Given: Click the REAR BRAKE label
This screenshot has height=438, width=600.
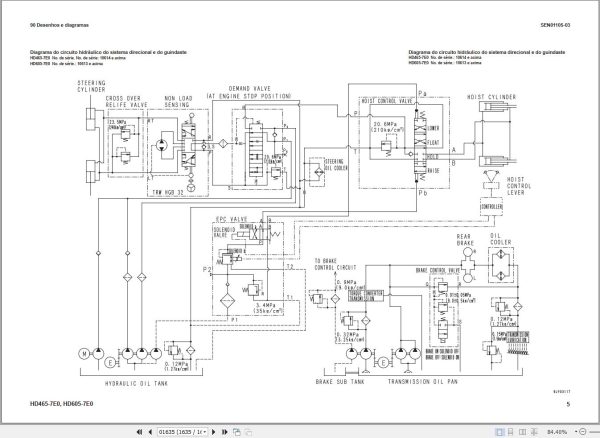Looking at the screenshot, I should (465, 240).
